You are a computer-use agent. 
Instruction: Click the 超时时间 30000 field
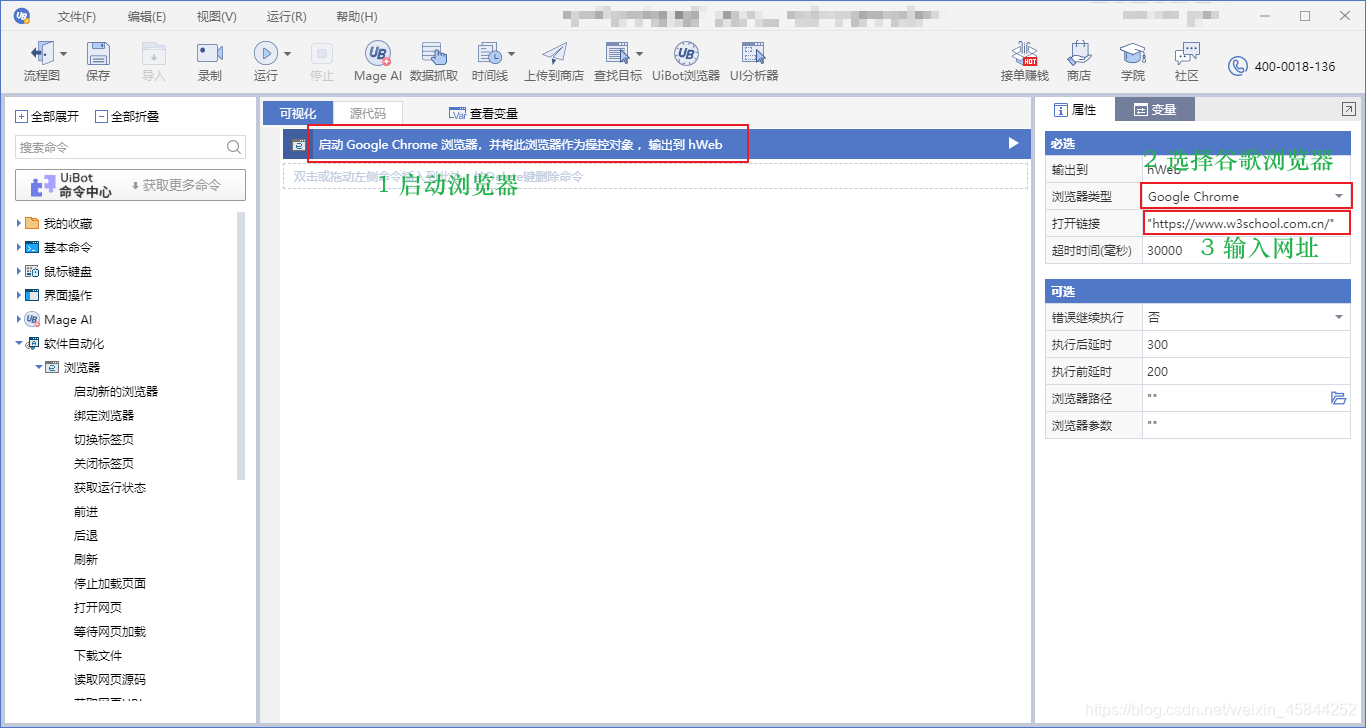(1246, 250)
